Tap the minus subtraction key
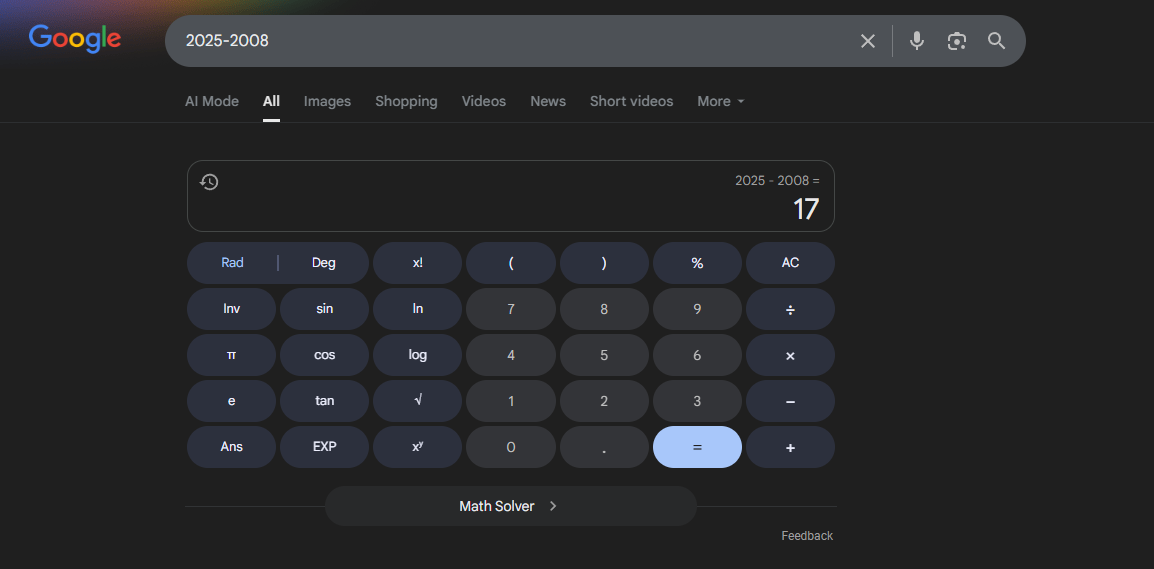 click(x=790, y=401)
